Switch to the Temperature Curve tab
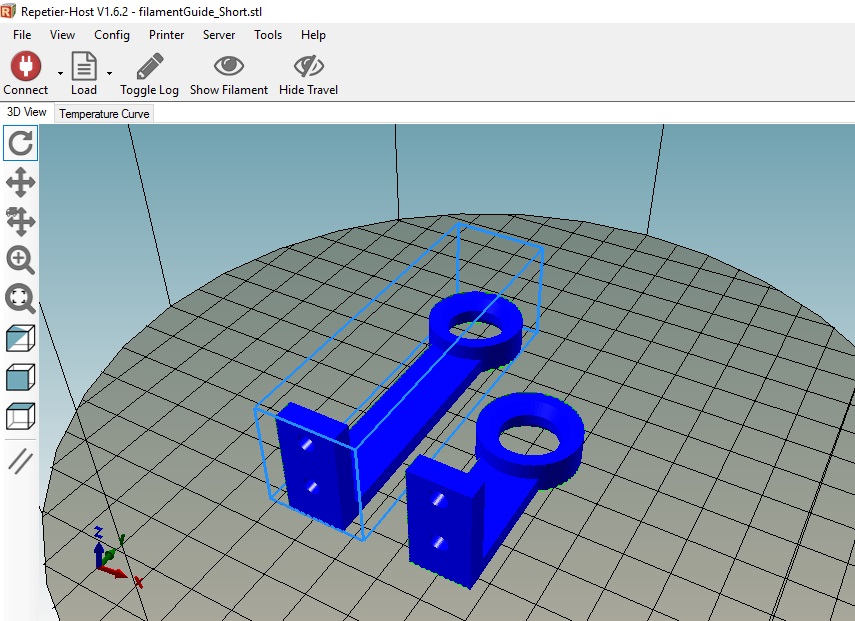This screenshot has height=621, width=855. point(104,113)
